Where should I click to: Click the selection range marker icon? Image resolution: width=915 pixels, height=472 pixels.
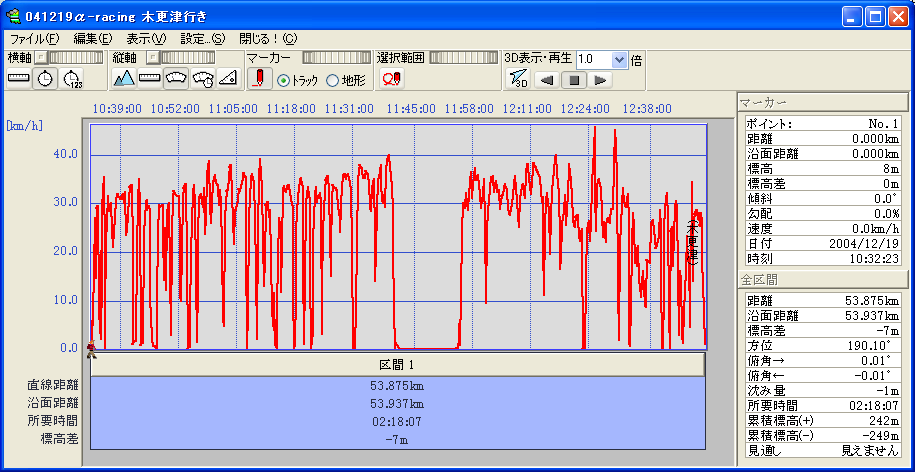pos(391,78)
